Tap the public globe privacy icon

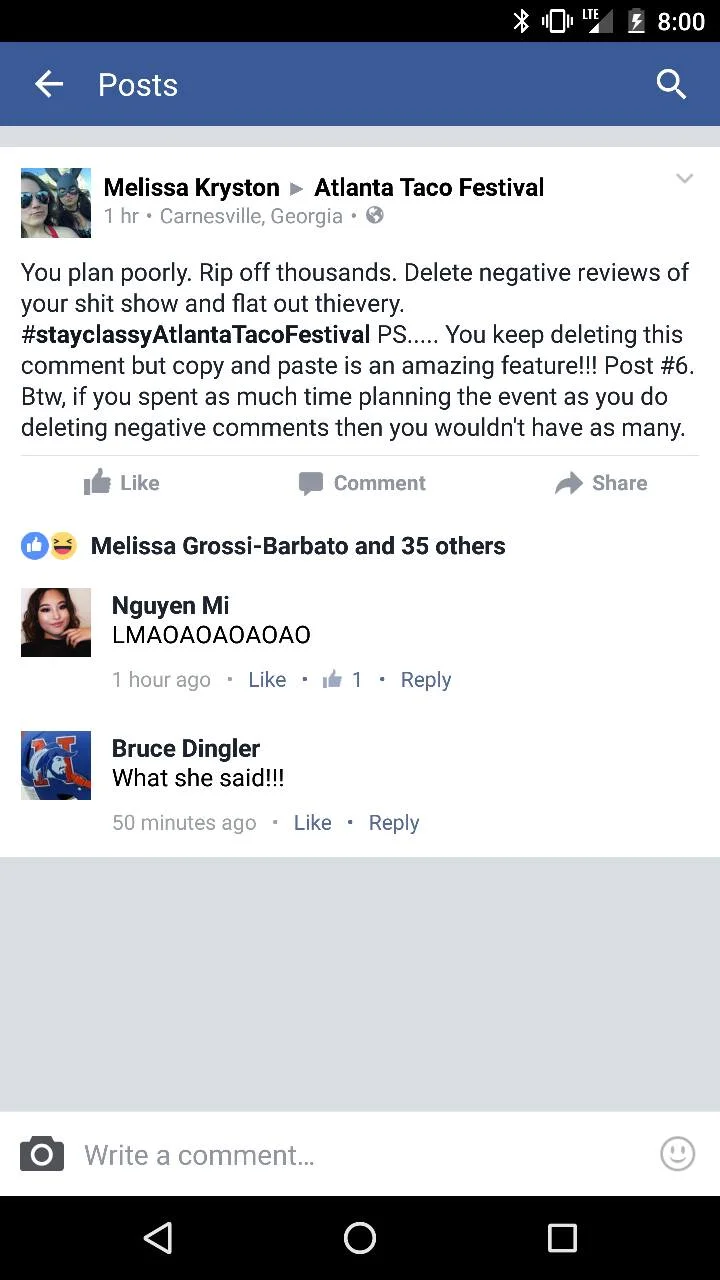coord(375,215)
